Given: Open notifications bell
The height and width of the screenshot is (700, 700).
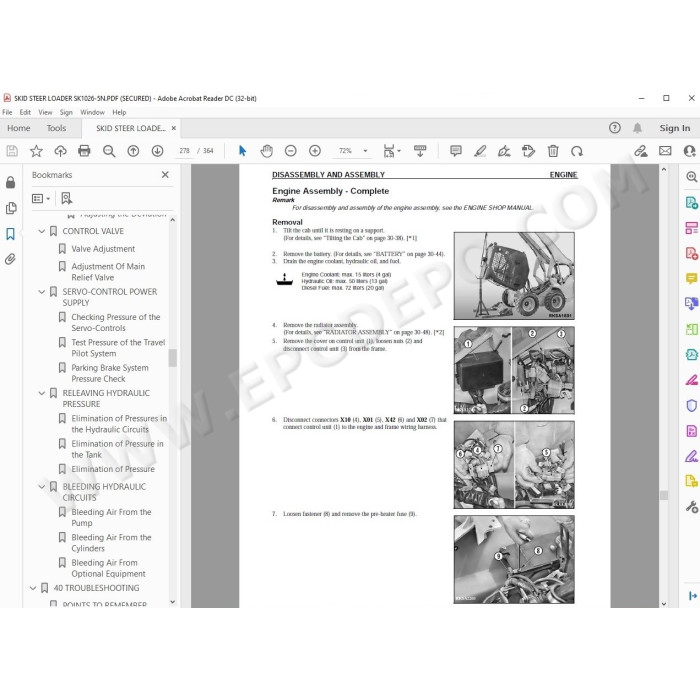Looking at the screenshot, I should click(638, 128).
